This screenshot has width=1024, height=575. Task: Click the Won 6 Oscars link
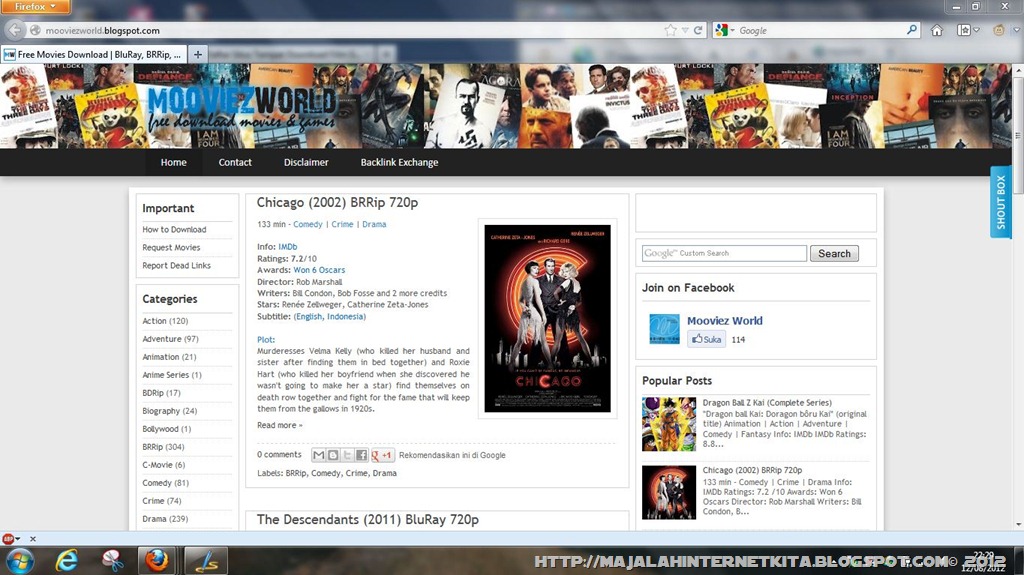(x=319, y=270)
